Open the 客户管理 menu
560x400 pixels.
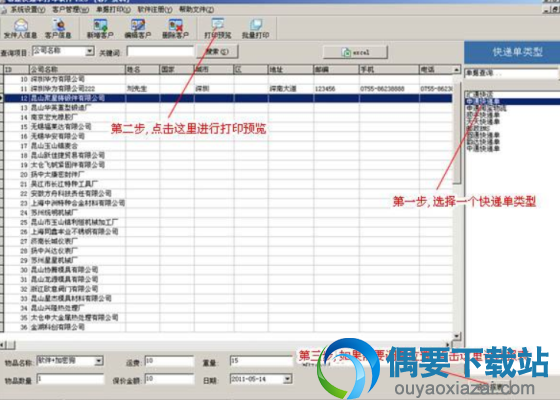70,10
